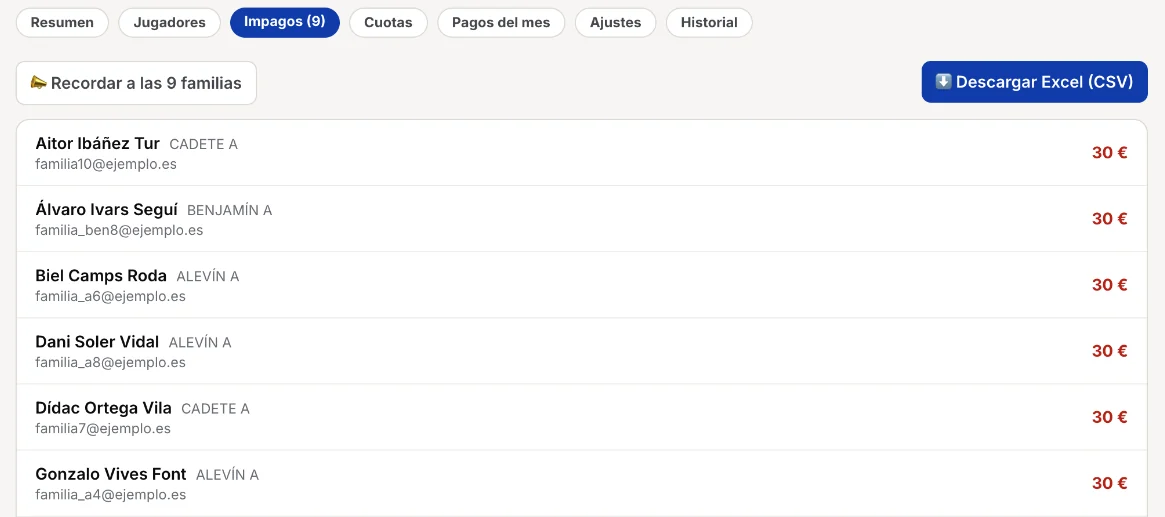Select player Biel Camps Roda
The height and width of the screenshot is (517, 1165).
101,276
